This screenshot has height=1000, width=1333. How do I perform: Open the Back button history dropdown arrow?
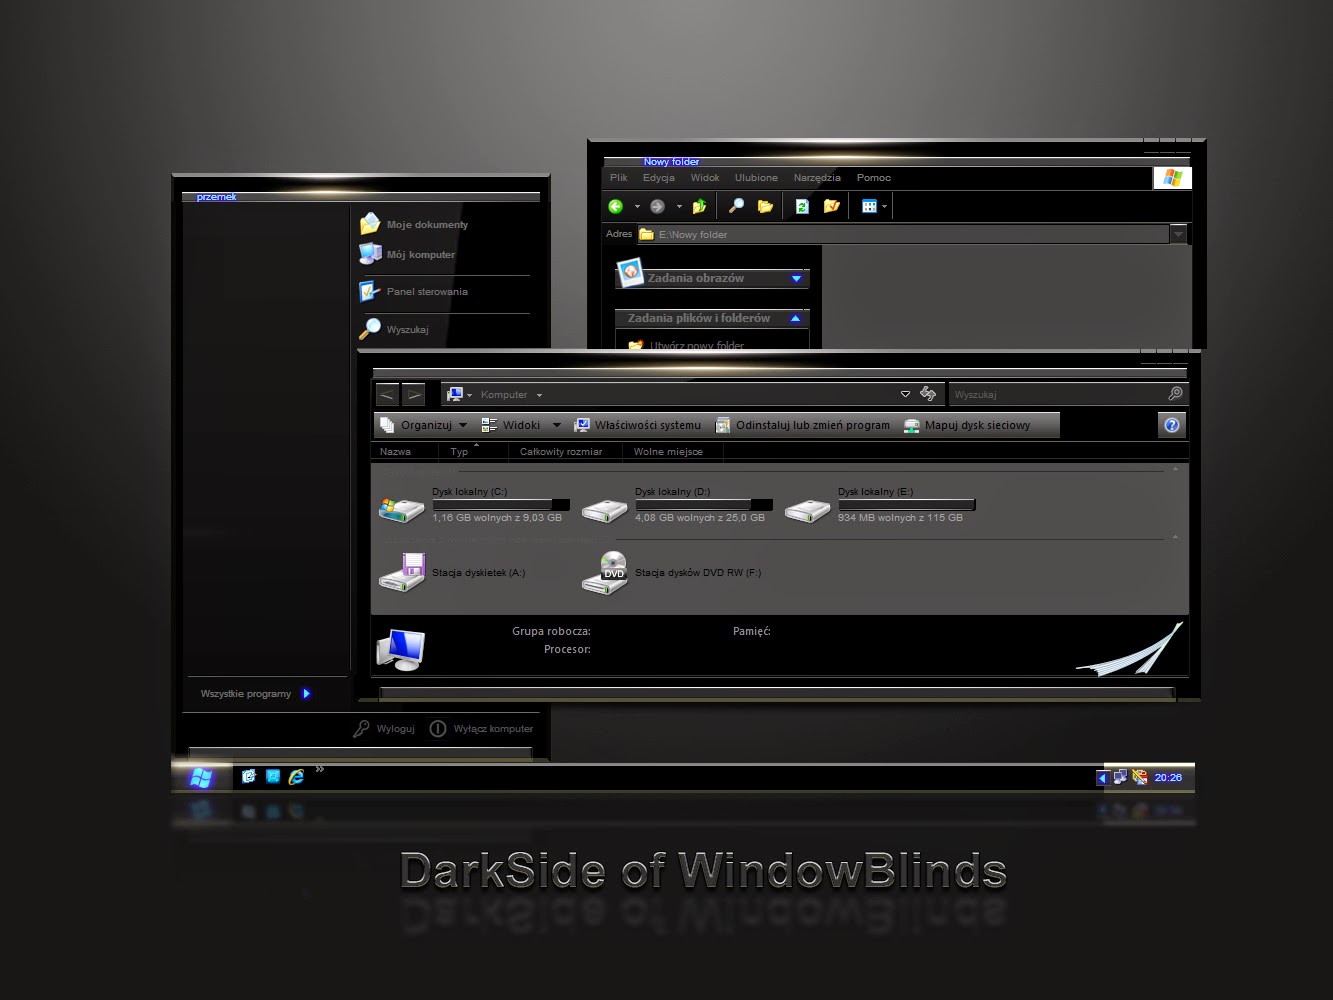[x=637, y=207]
